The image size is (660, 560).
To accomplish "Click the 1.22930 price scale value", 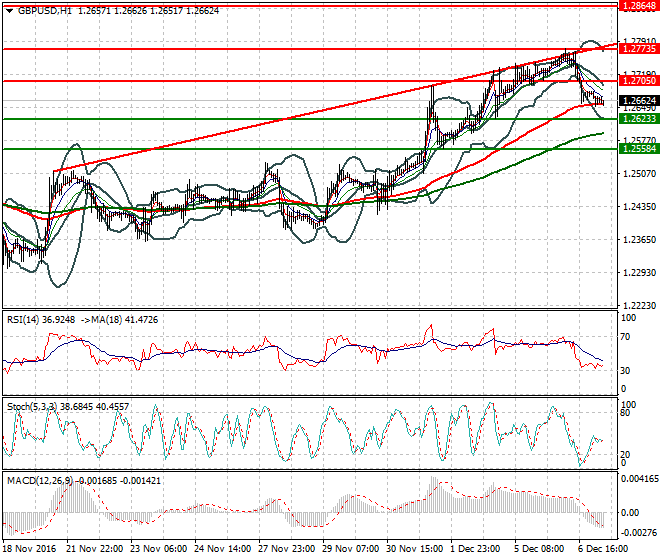I will pyautogui.click(x=639, y=273).
